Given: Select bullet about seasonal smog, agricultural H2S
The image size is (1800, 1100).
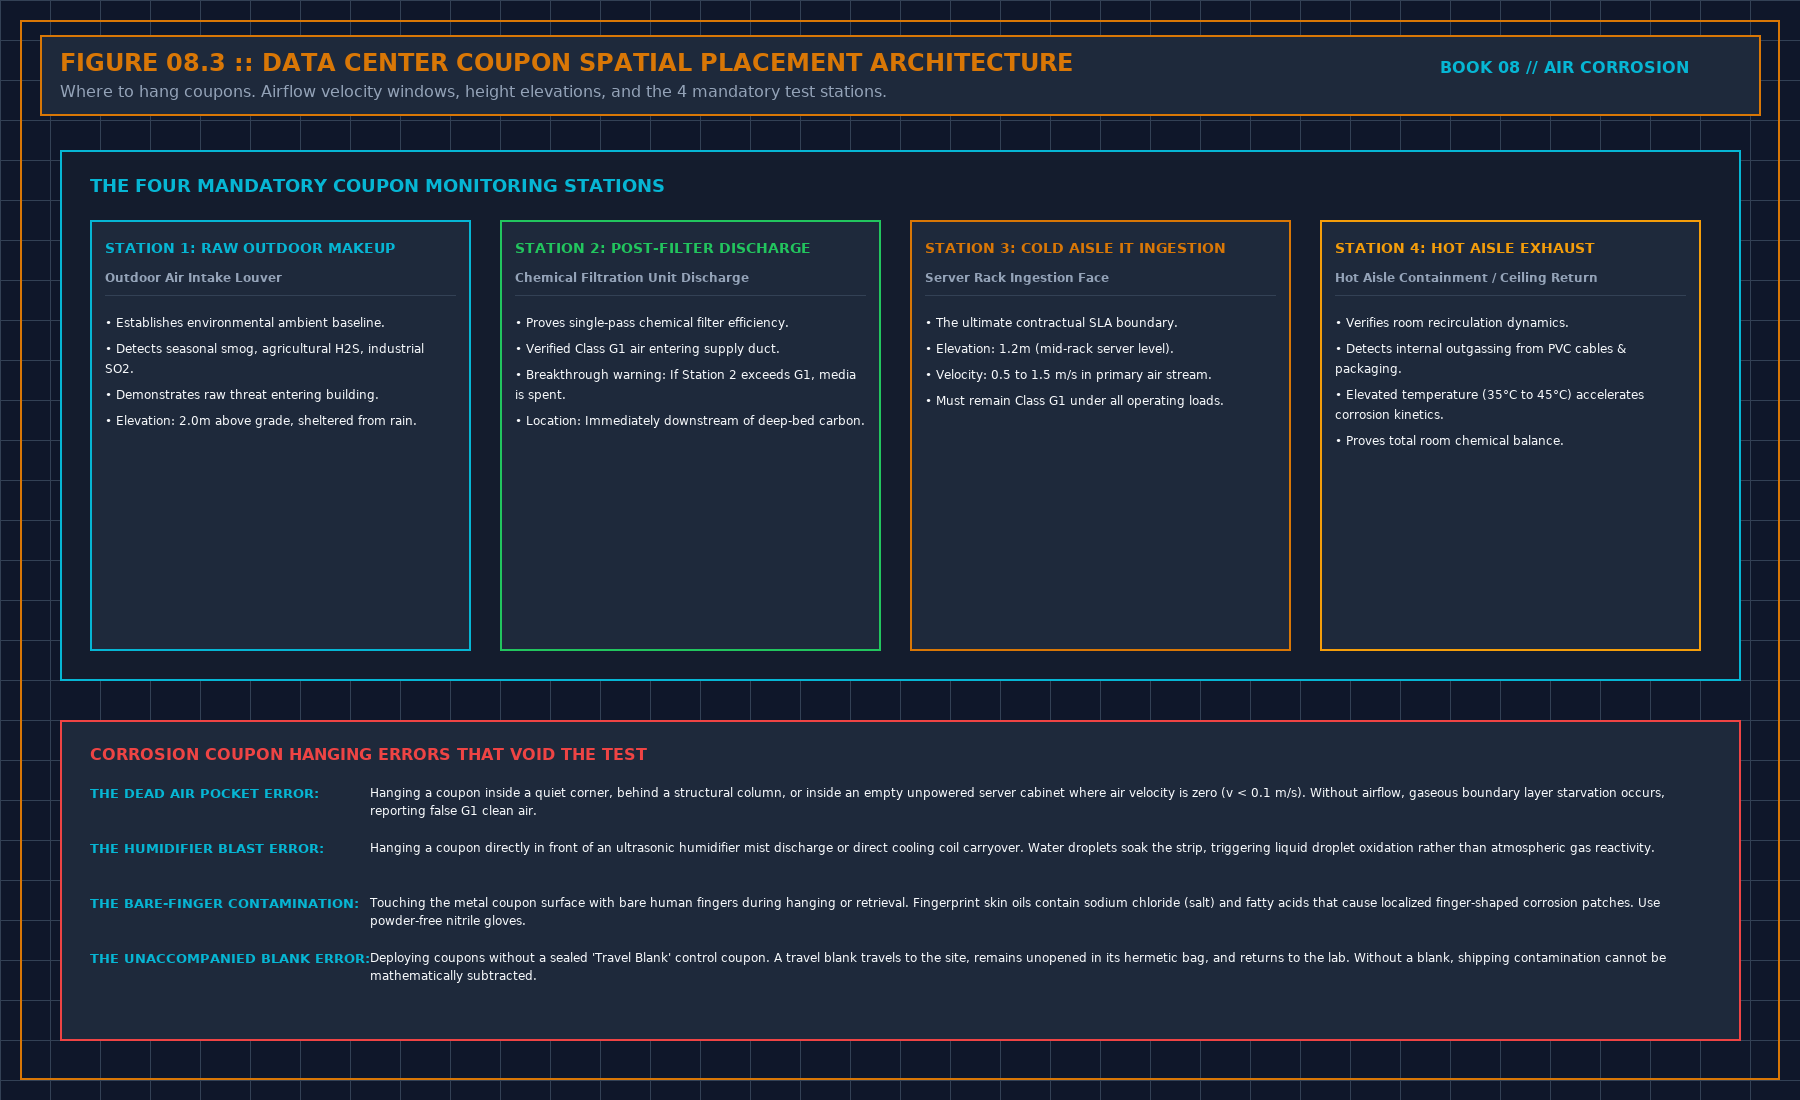Looking at the screenshot, I should tap(265, 359).
